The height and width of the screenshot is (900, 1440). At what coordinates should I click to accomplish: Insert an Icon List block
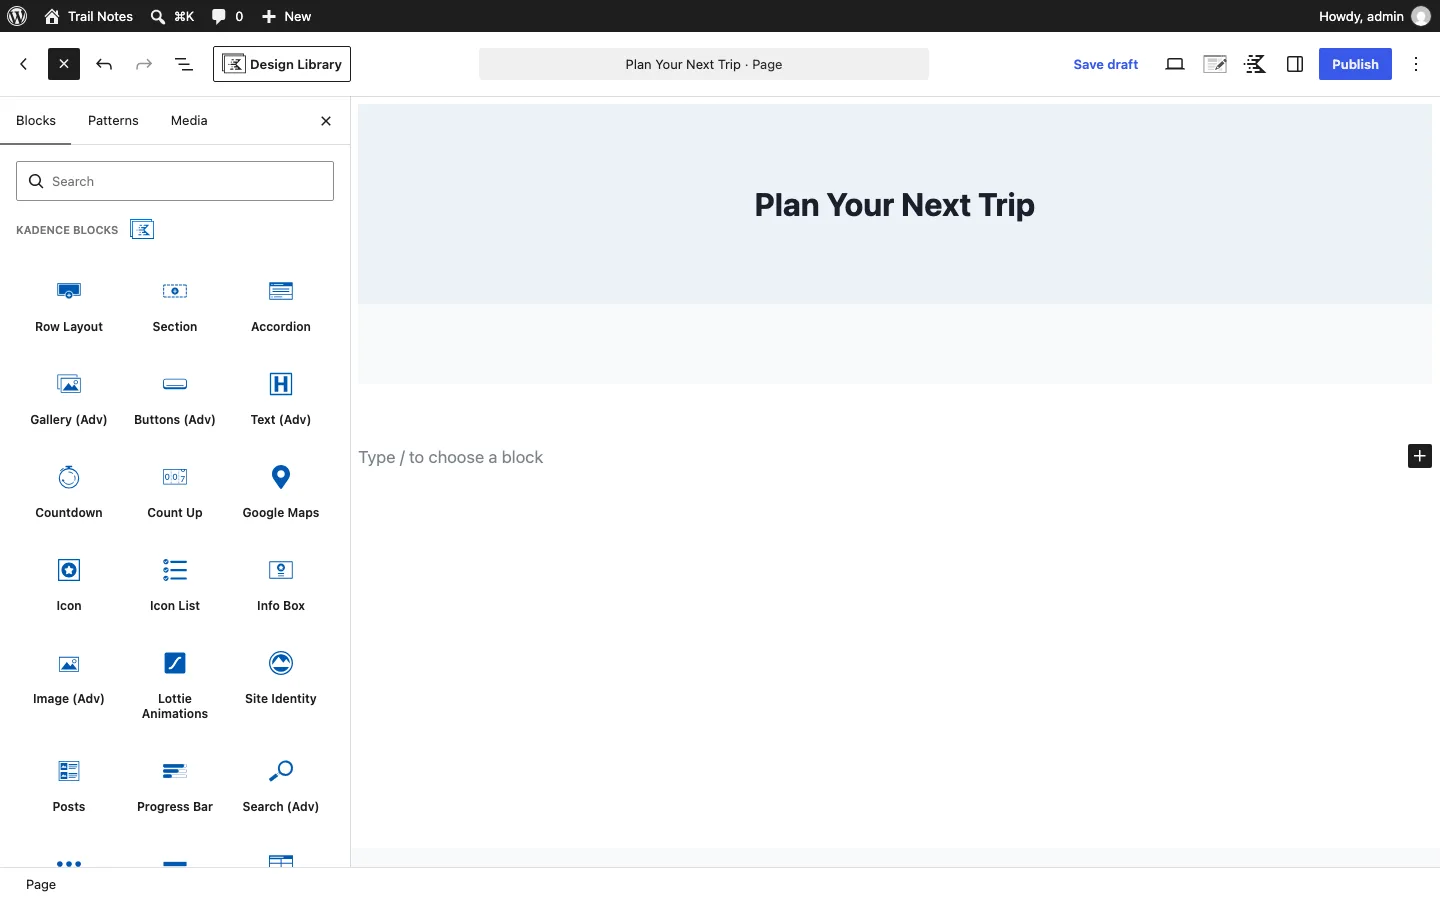[x=175, y=586]
